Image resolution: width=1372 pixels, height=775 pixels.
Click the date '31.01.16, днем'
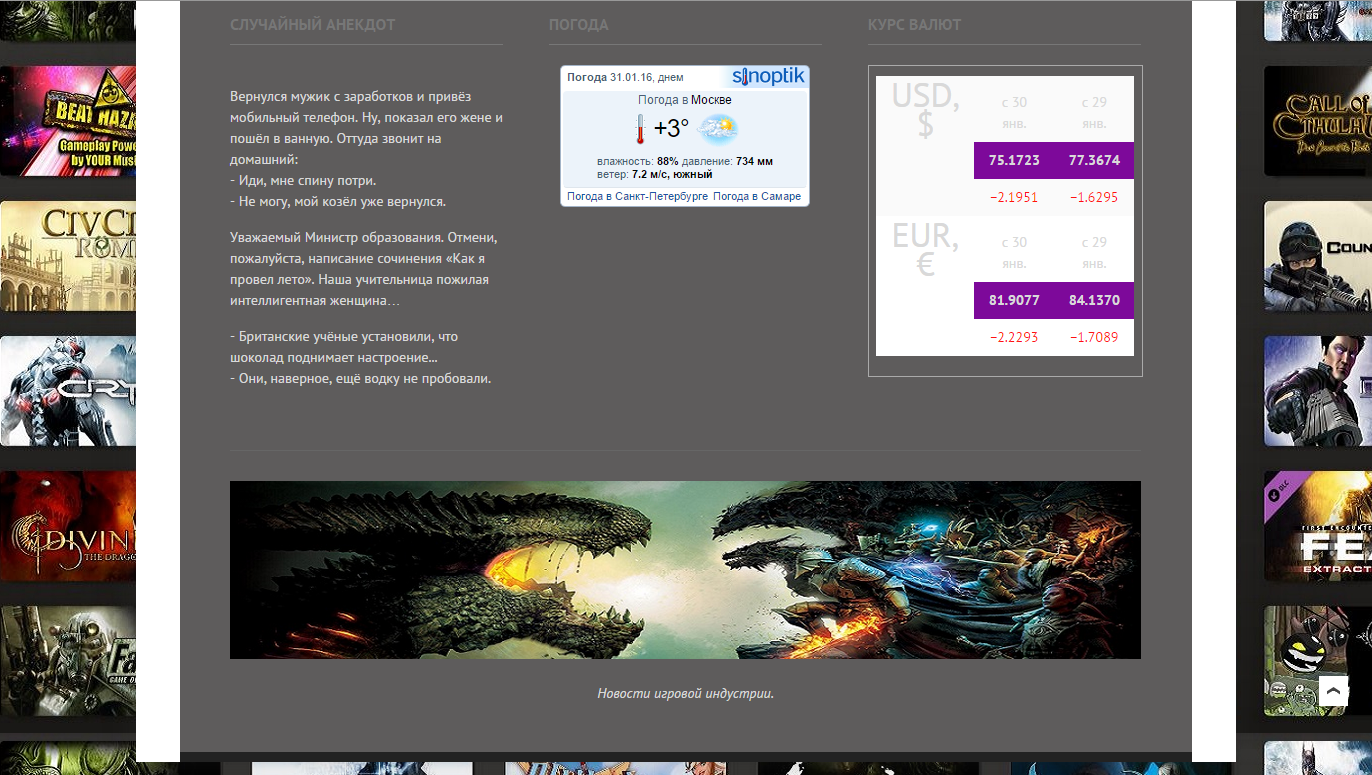coord(646,77)
